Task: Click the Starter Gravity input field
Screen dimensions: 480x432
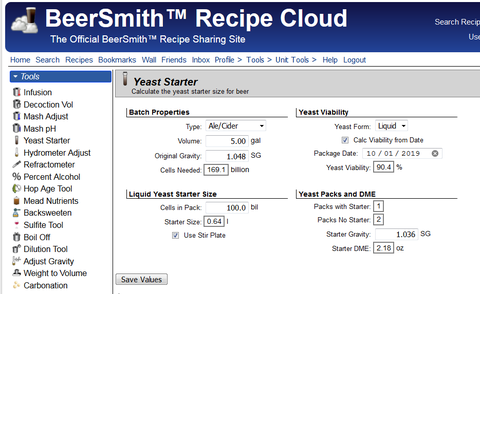Action: coord(396,234)
